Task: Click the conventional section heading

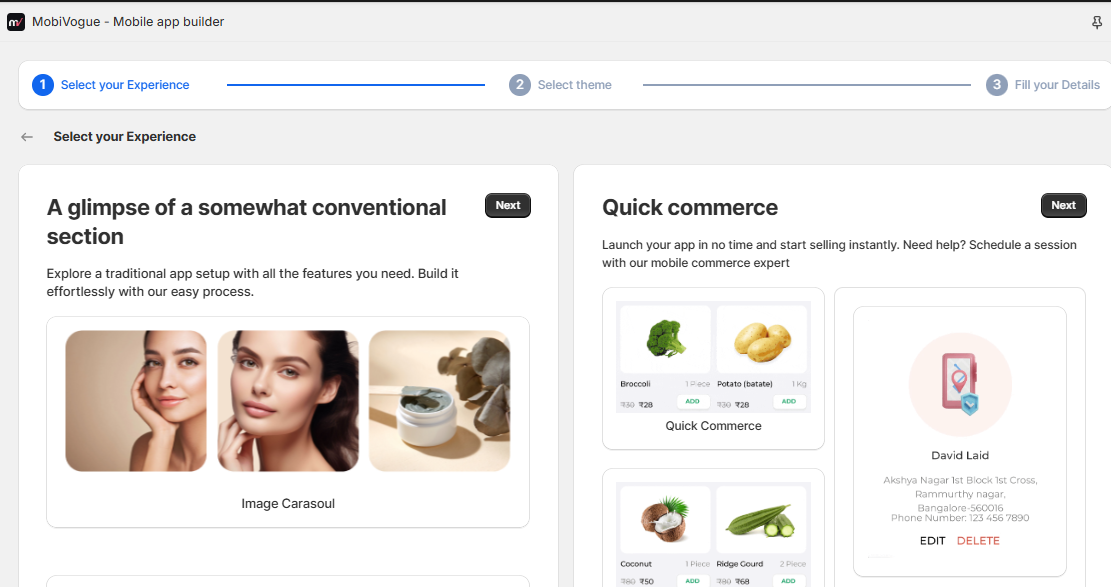Action: tap(247, 222)
